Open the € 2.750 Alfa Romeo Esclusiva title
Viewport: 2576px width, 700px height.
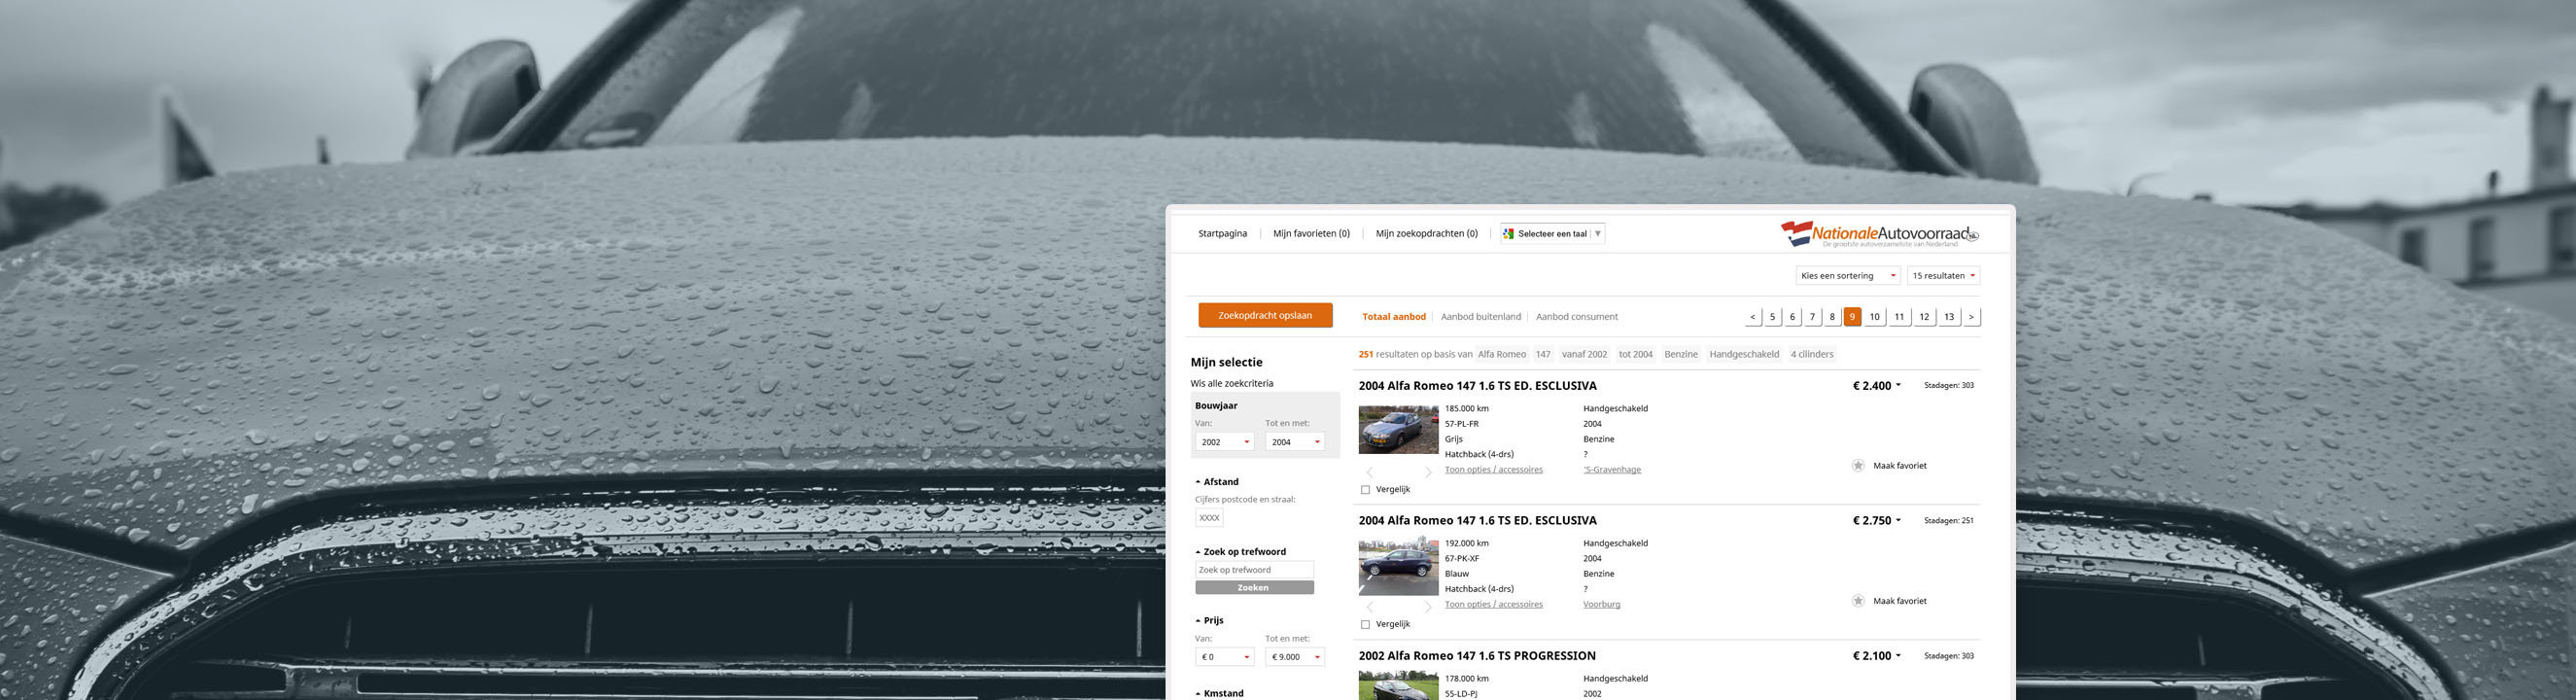point(1477,521)
